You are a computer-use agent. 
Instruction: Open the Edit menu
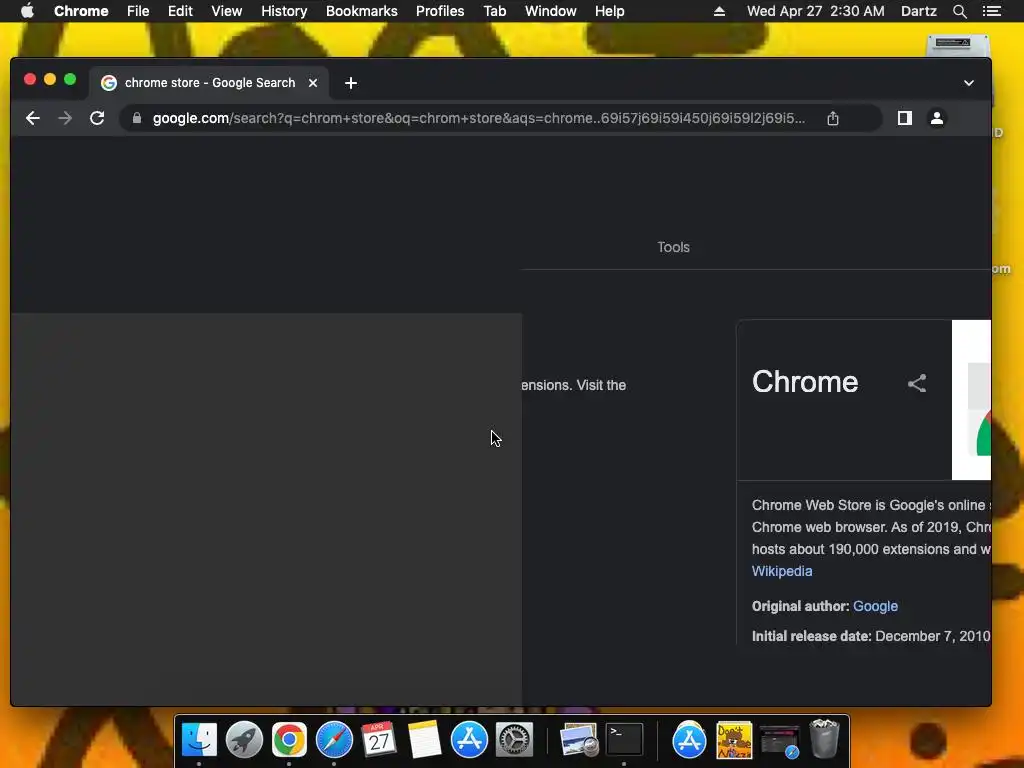tap(180, 11)
